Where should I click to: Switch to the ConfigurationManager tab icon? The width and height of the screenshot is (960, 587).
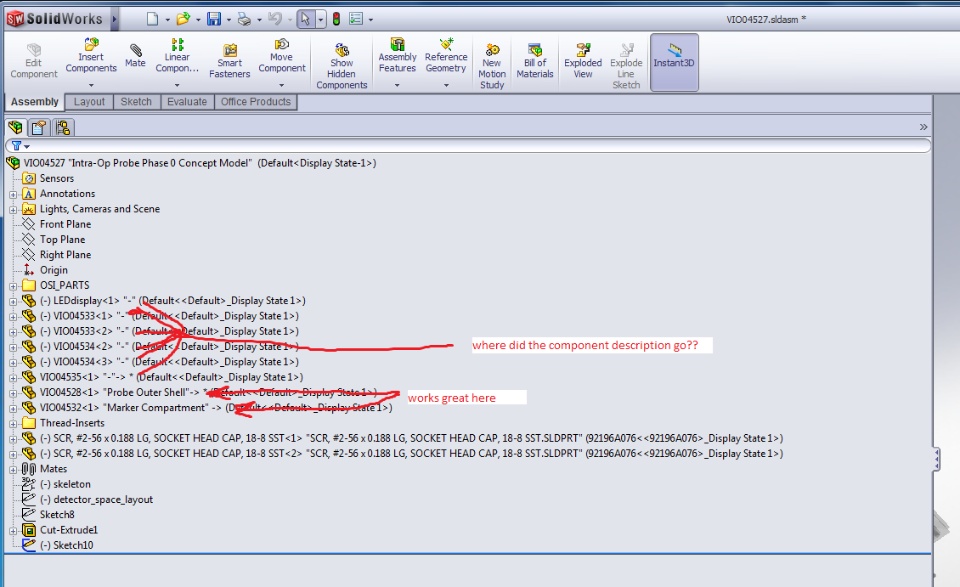pos(62,127)
